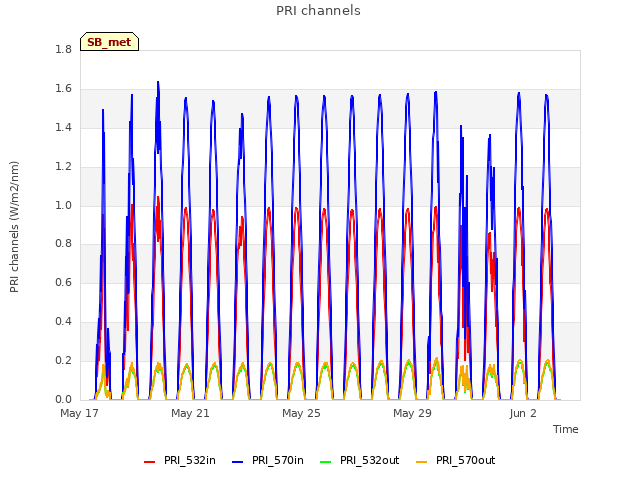The width and height of the screenshot is (640, 480).
Task: Click the 1.2 y-axis tick label
Action: (x=63, y=167)
